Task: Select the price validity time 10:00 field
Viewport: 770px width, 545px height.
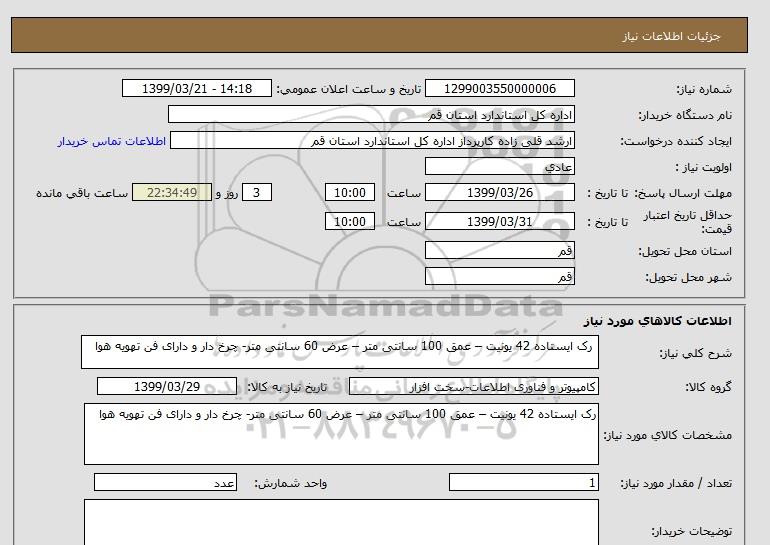Action: [x=350, y=221]
